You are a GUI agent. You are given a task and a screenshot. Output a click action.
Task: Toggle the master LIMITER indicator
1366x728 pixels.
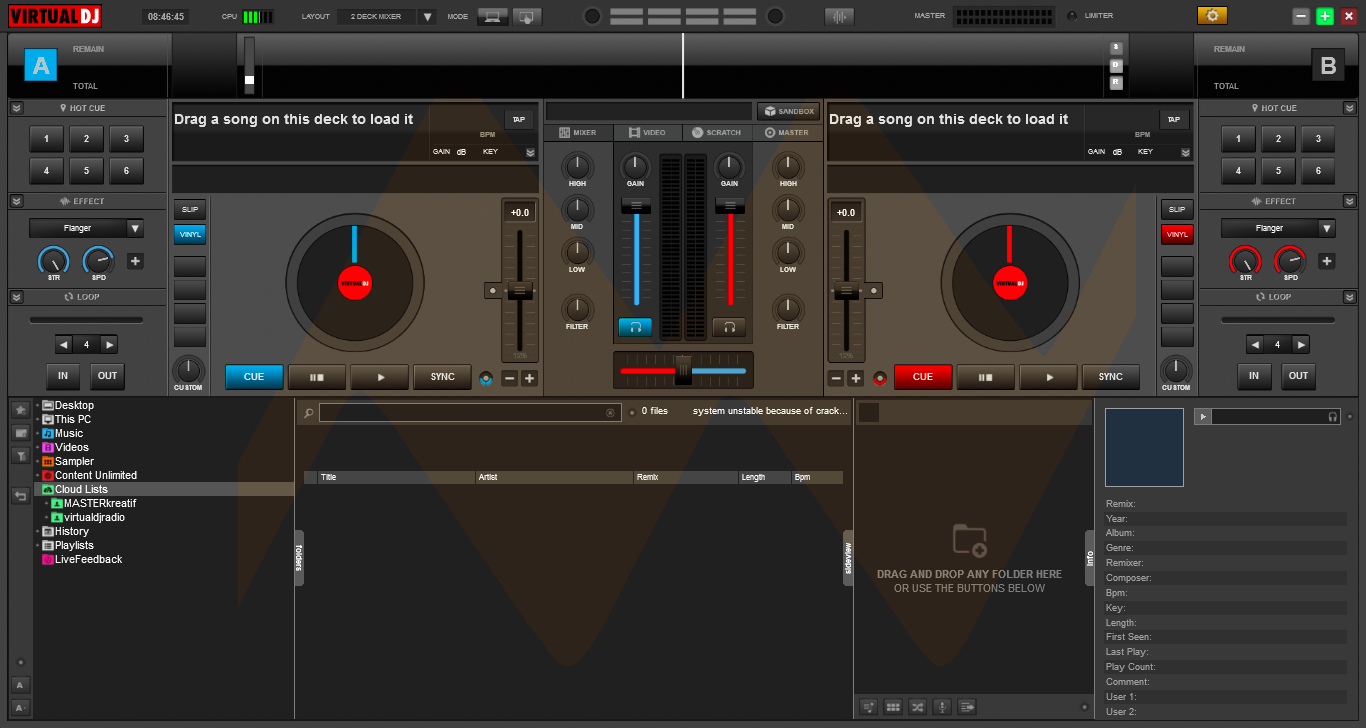[x=1072, y=16]
